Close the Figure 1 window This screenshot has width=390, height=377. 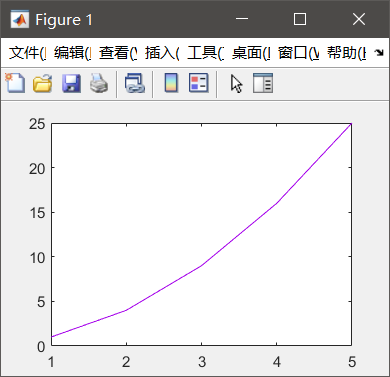[x=359, y=19]
